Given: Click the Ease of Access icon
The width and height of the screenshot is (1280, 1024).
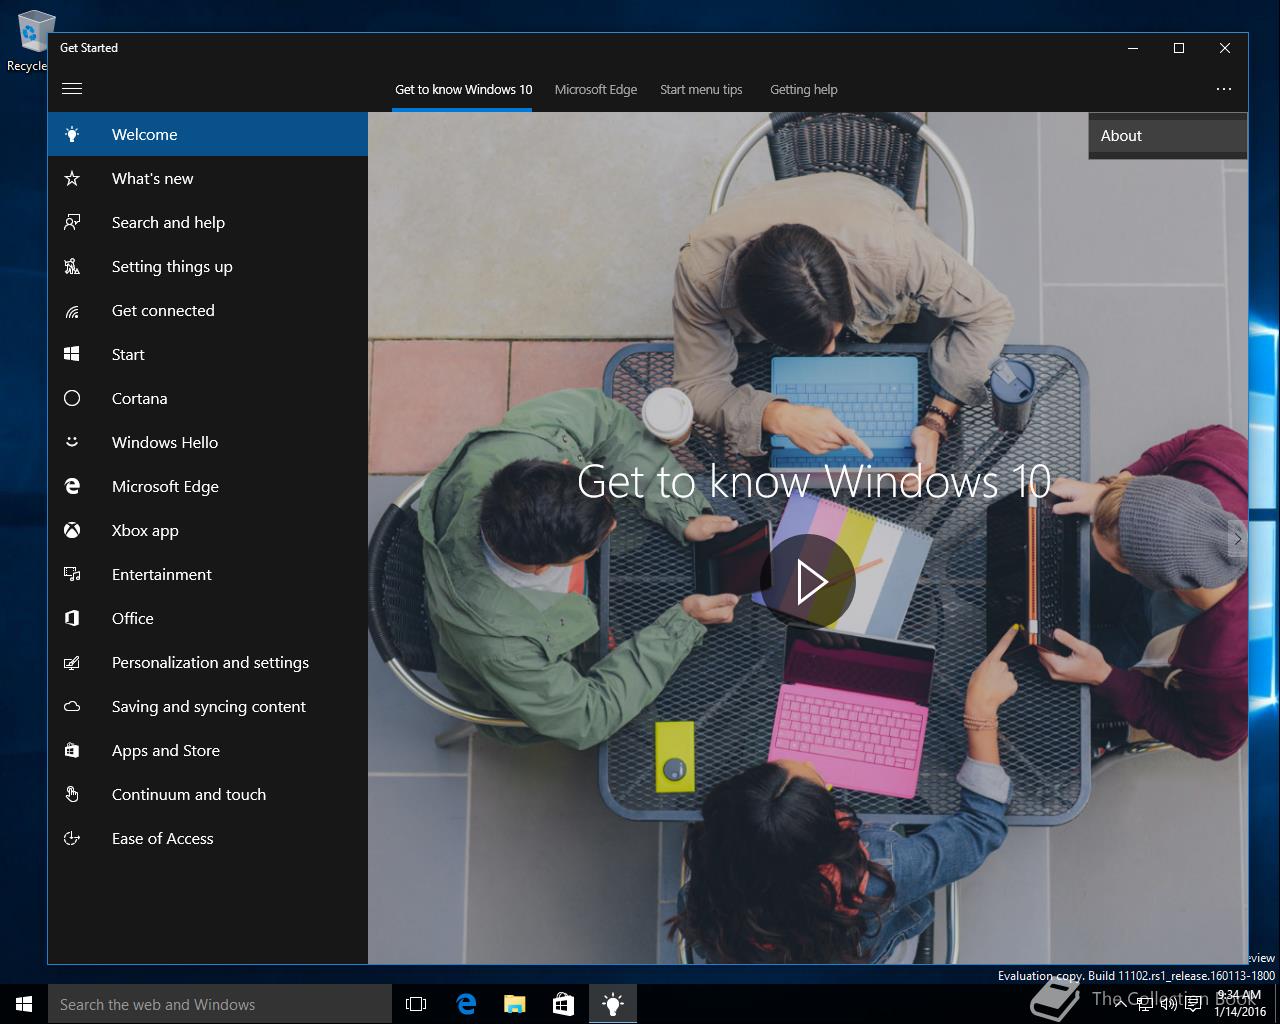Looking at the screenshot, I should coord(72,838).
